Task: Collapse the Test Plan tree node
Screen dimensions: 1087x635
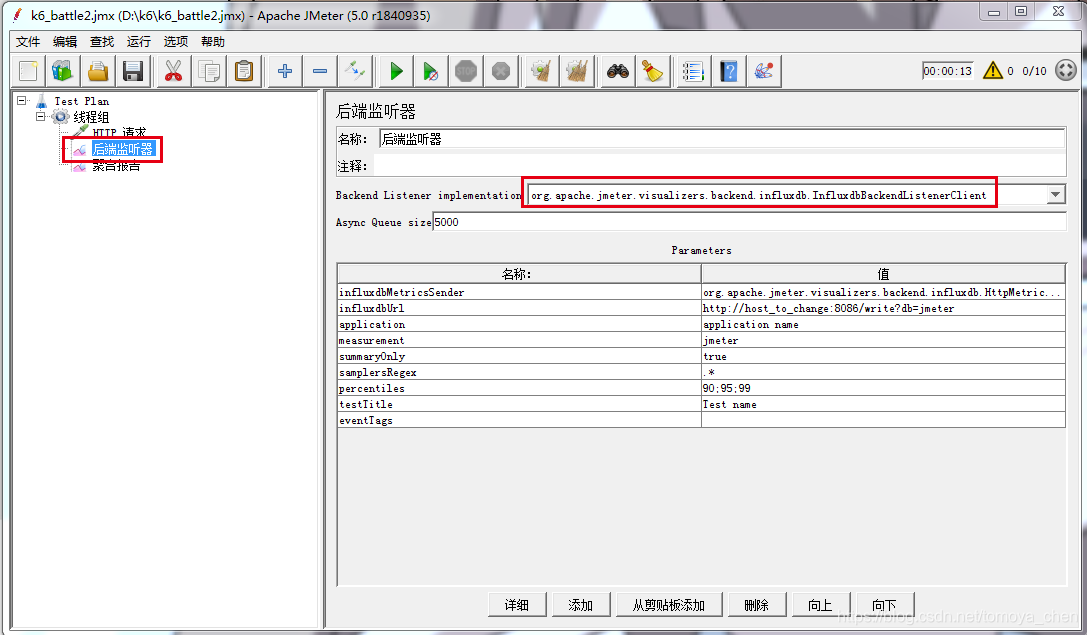Action: click(21, 101)
